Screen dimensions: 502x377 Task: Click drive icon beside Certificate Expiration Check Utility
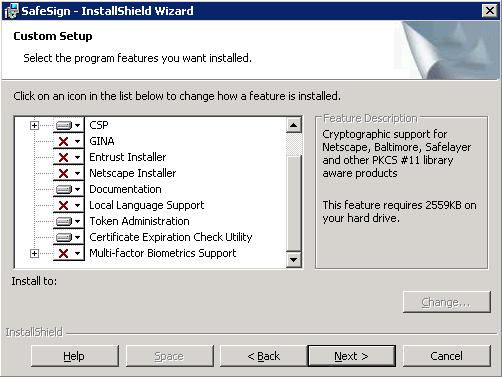[63, 237]
